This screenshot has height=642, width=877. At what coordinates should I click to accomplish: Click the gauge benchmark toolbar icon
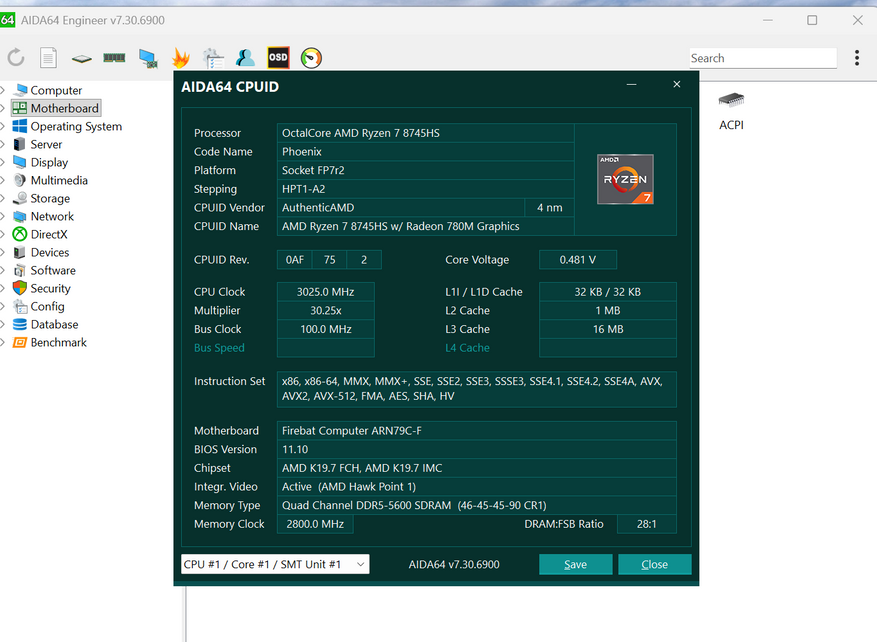(x=311, y=58)
